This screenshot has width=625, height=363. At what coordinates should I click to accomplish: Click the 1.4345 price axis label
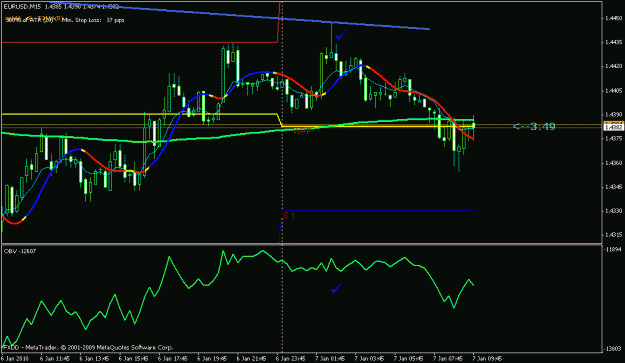click(613, 186)
